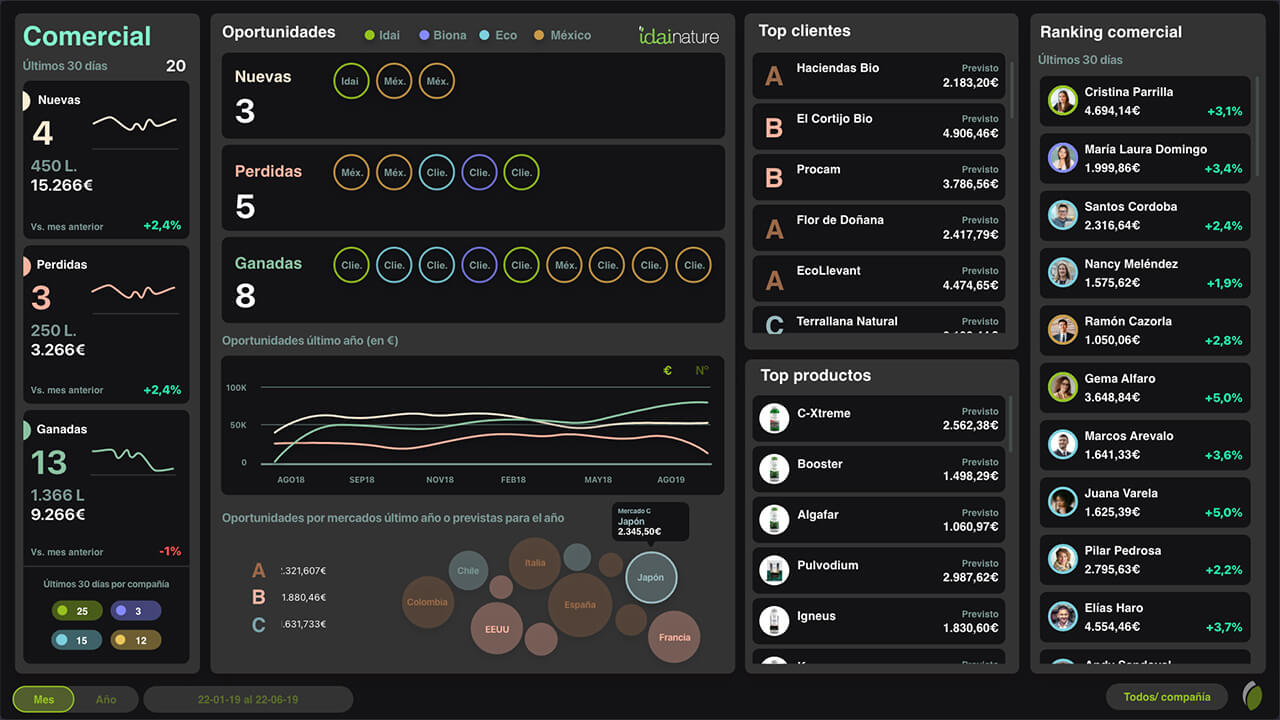Screen dimensions: 1280x720
Task: Show chart by number (Nº)
Action: [x=702, y=371]
